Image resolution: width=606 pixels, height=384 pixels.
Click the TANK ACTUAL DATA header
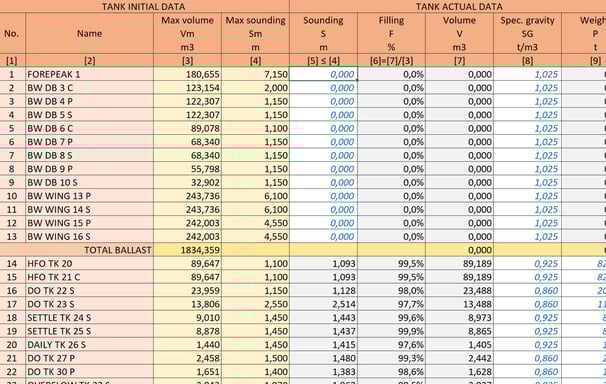pos(459,6)
